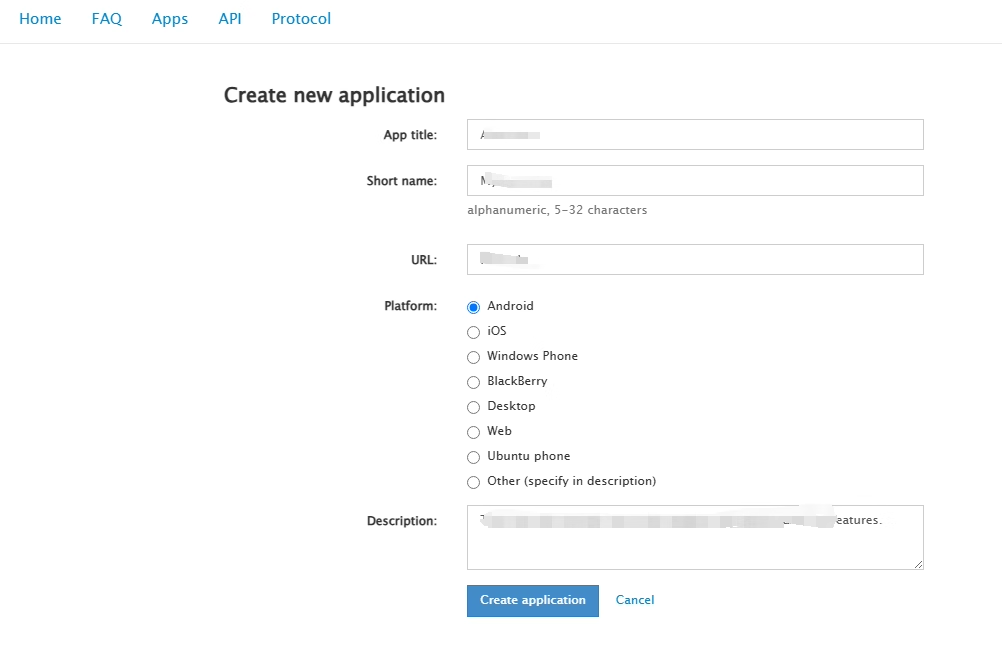Pick the BlackBerry platform radio button
Viewport: 1002px width, 669px height.
coord(474,382)
